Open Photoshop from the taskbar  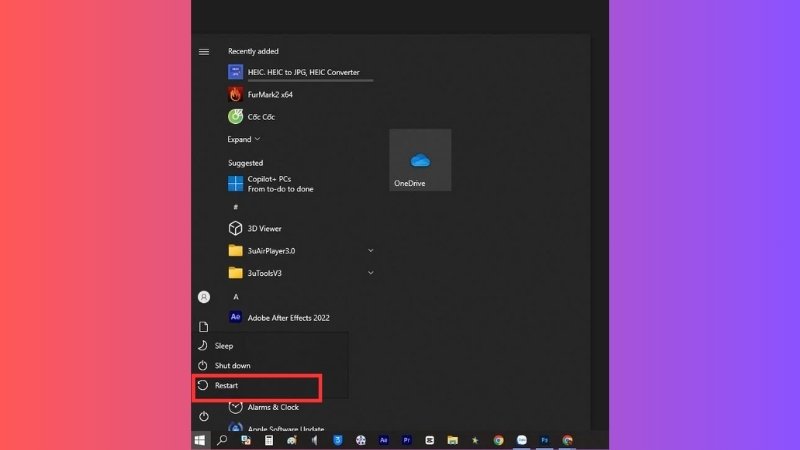pos(544,440)
